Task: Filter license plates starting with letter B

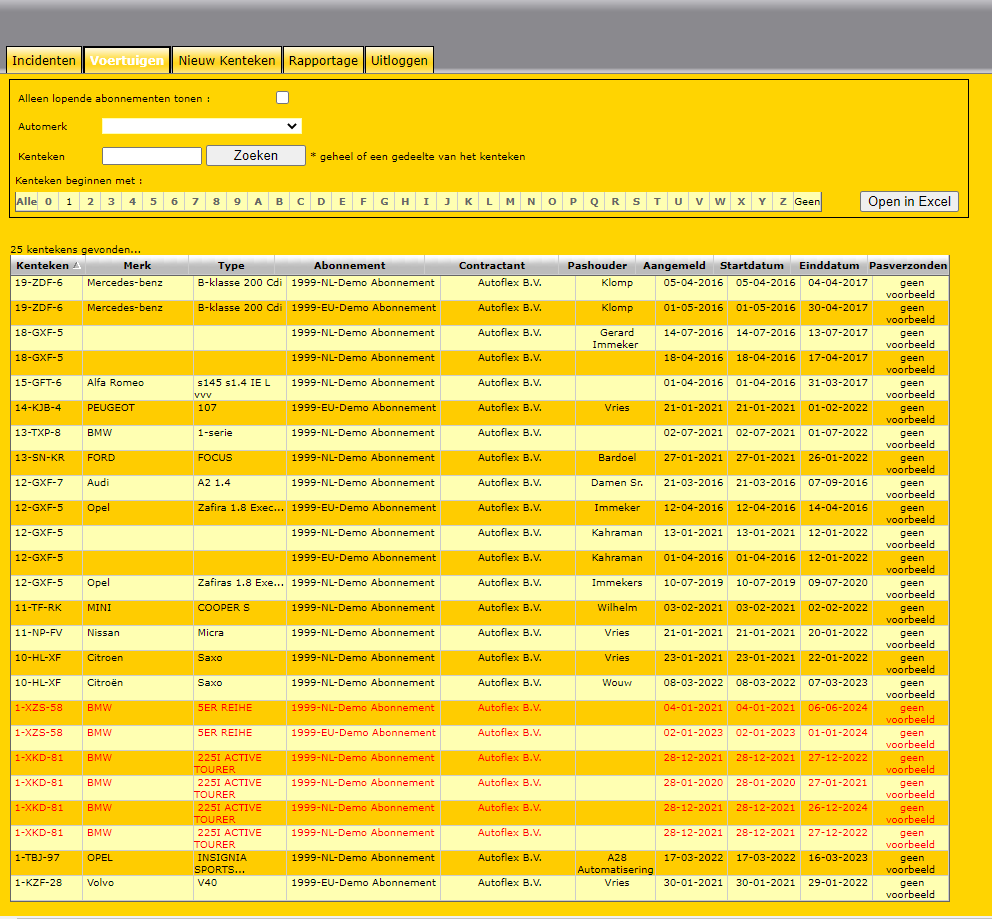Action: pos(279,202)
